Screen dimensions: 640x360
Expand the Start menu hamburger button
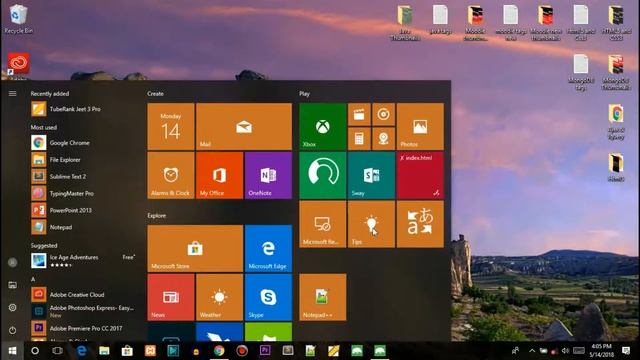(x=12, y=93)
